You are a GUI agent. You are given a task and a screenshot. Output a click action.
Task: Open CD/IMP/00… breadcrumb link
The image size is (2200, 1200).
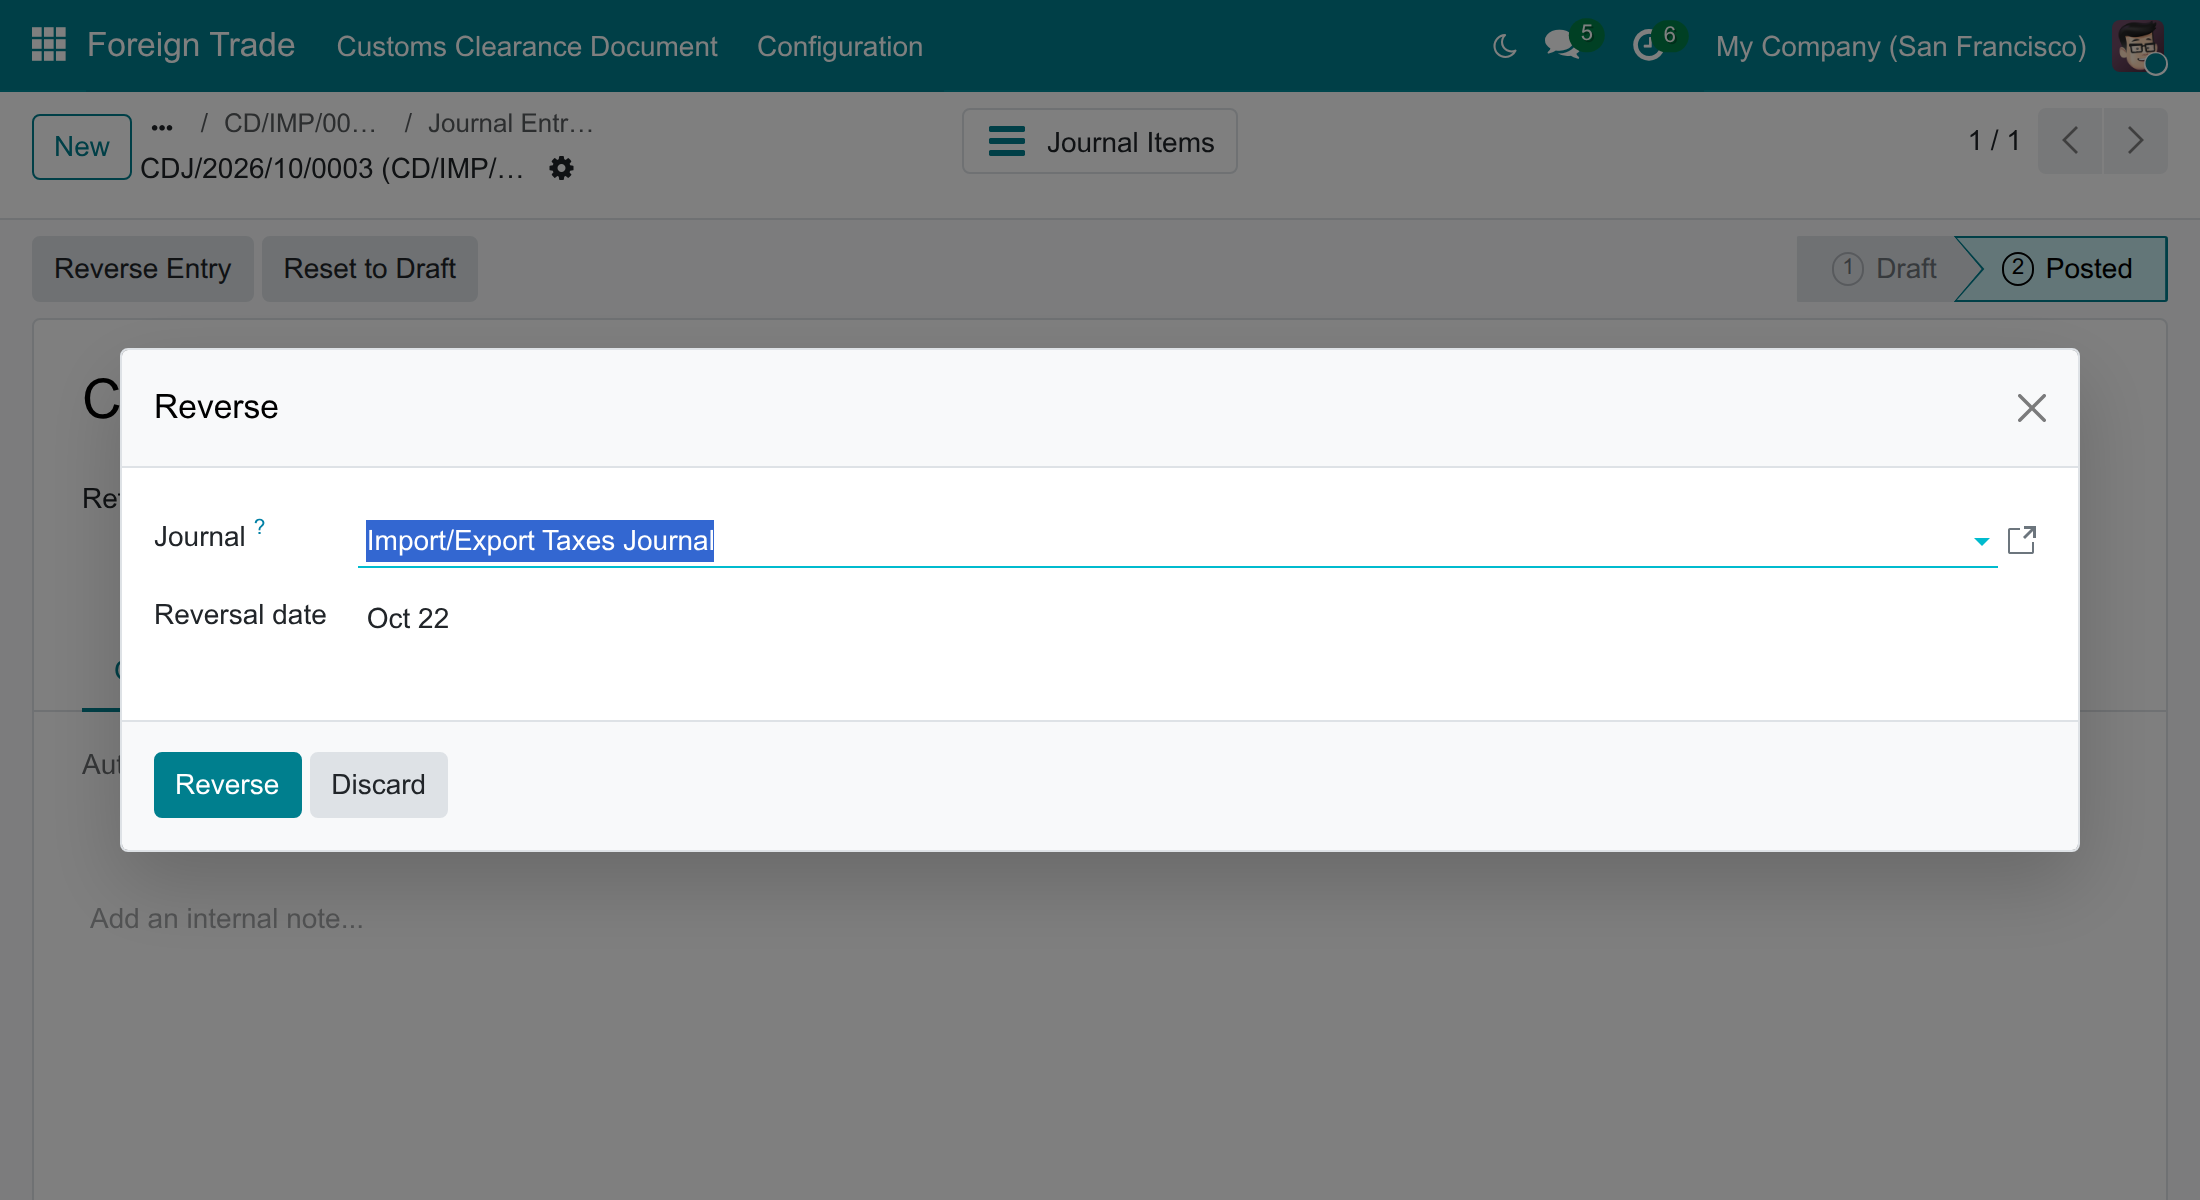tap(300, 123)
